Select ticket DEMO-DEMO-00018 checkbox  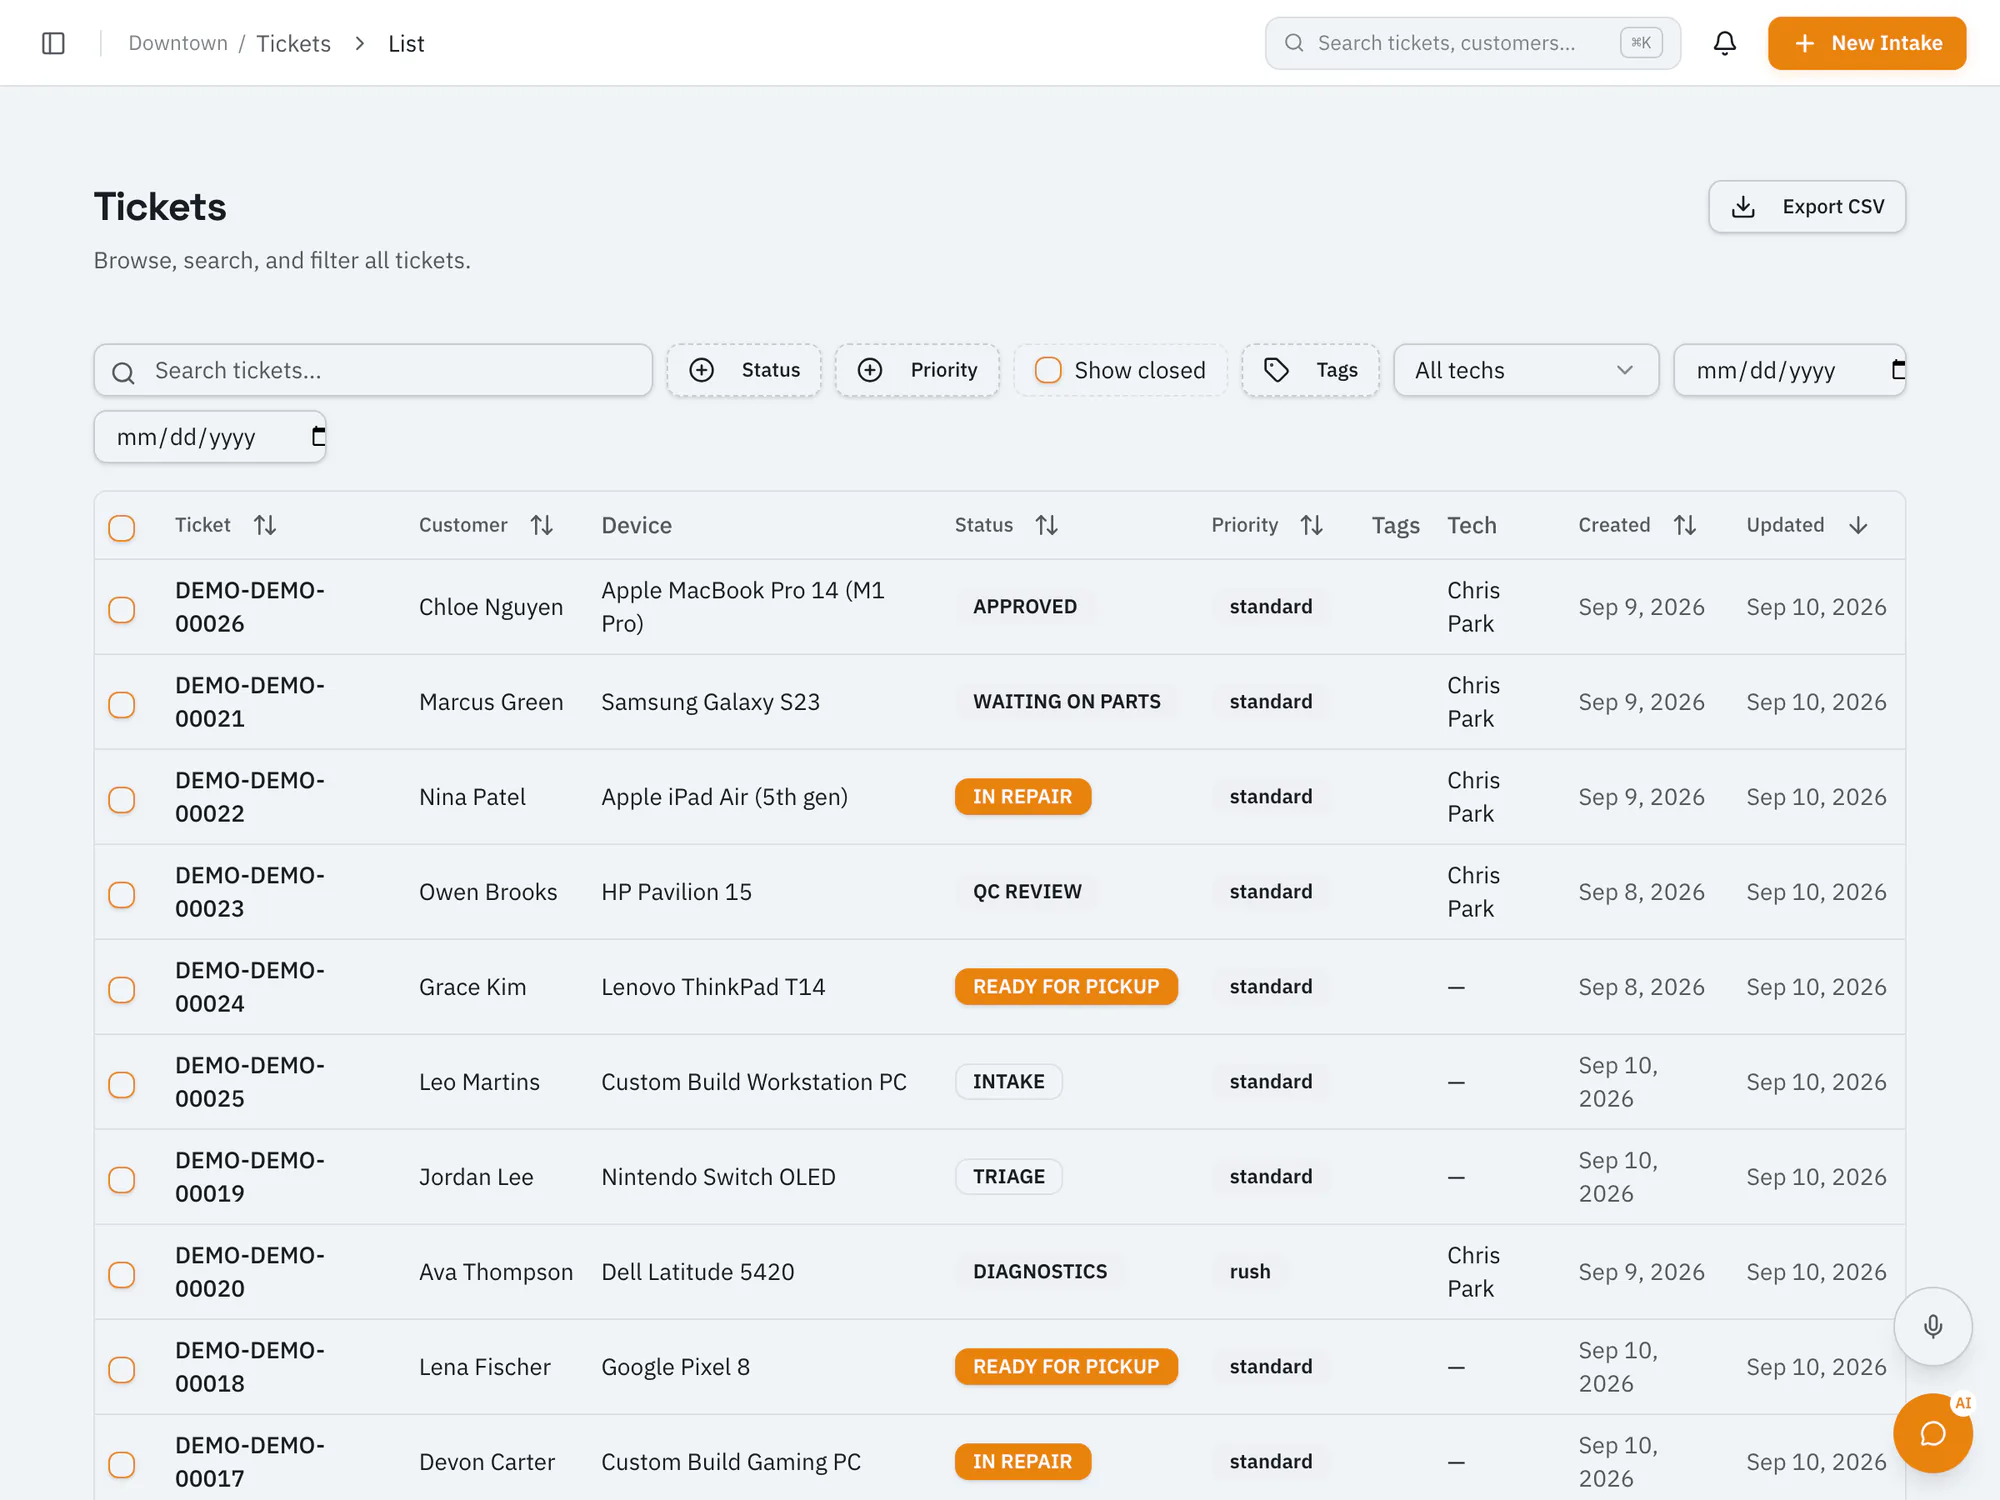122,1370
